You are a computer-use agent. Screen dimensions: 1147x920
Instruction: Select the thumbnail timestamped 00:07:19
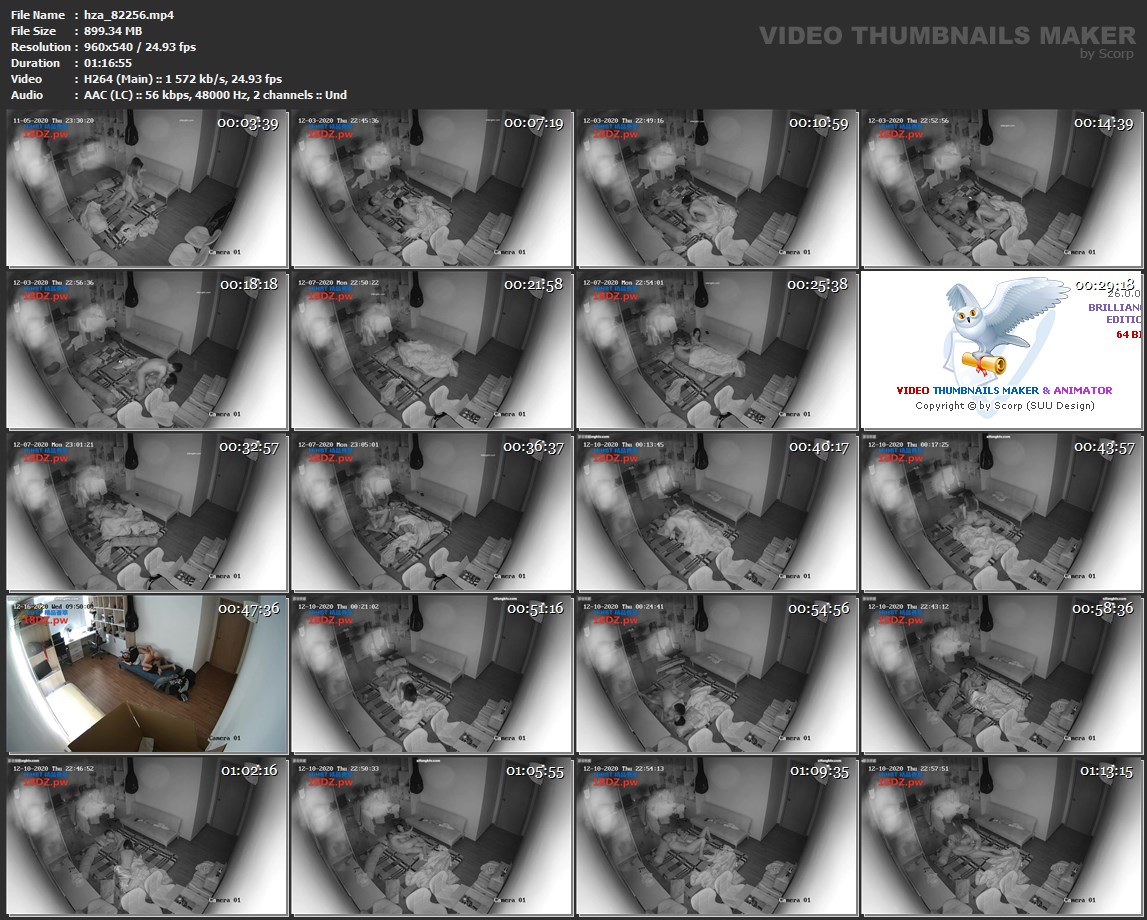click(432, 189)
